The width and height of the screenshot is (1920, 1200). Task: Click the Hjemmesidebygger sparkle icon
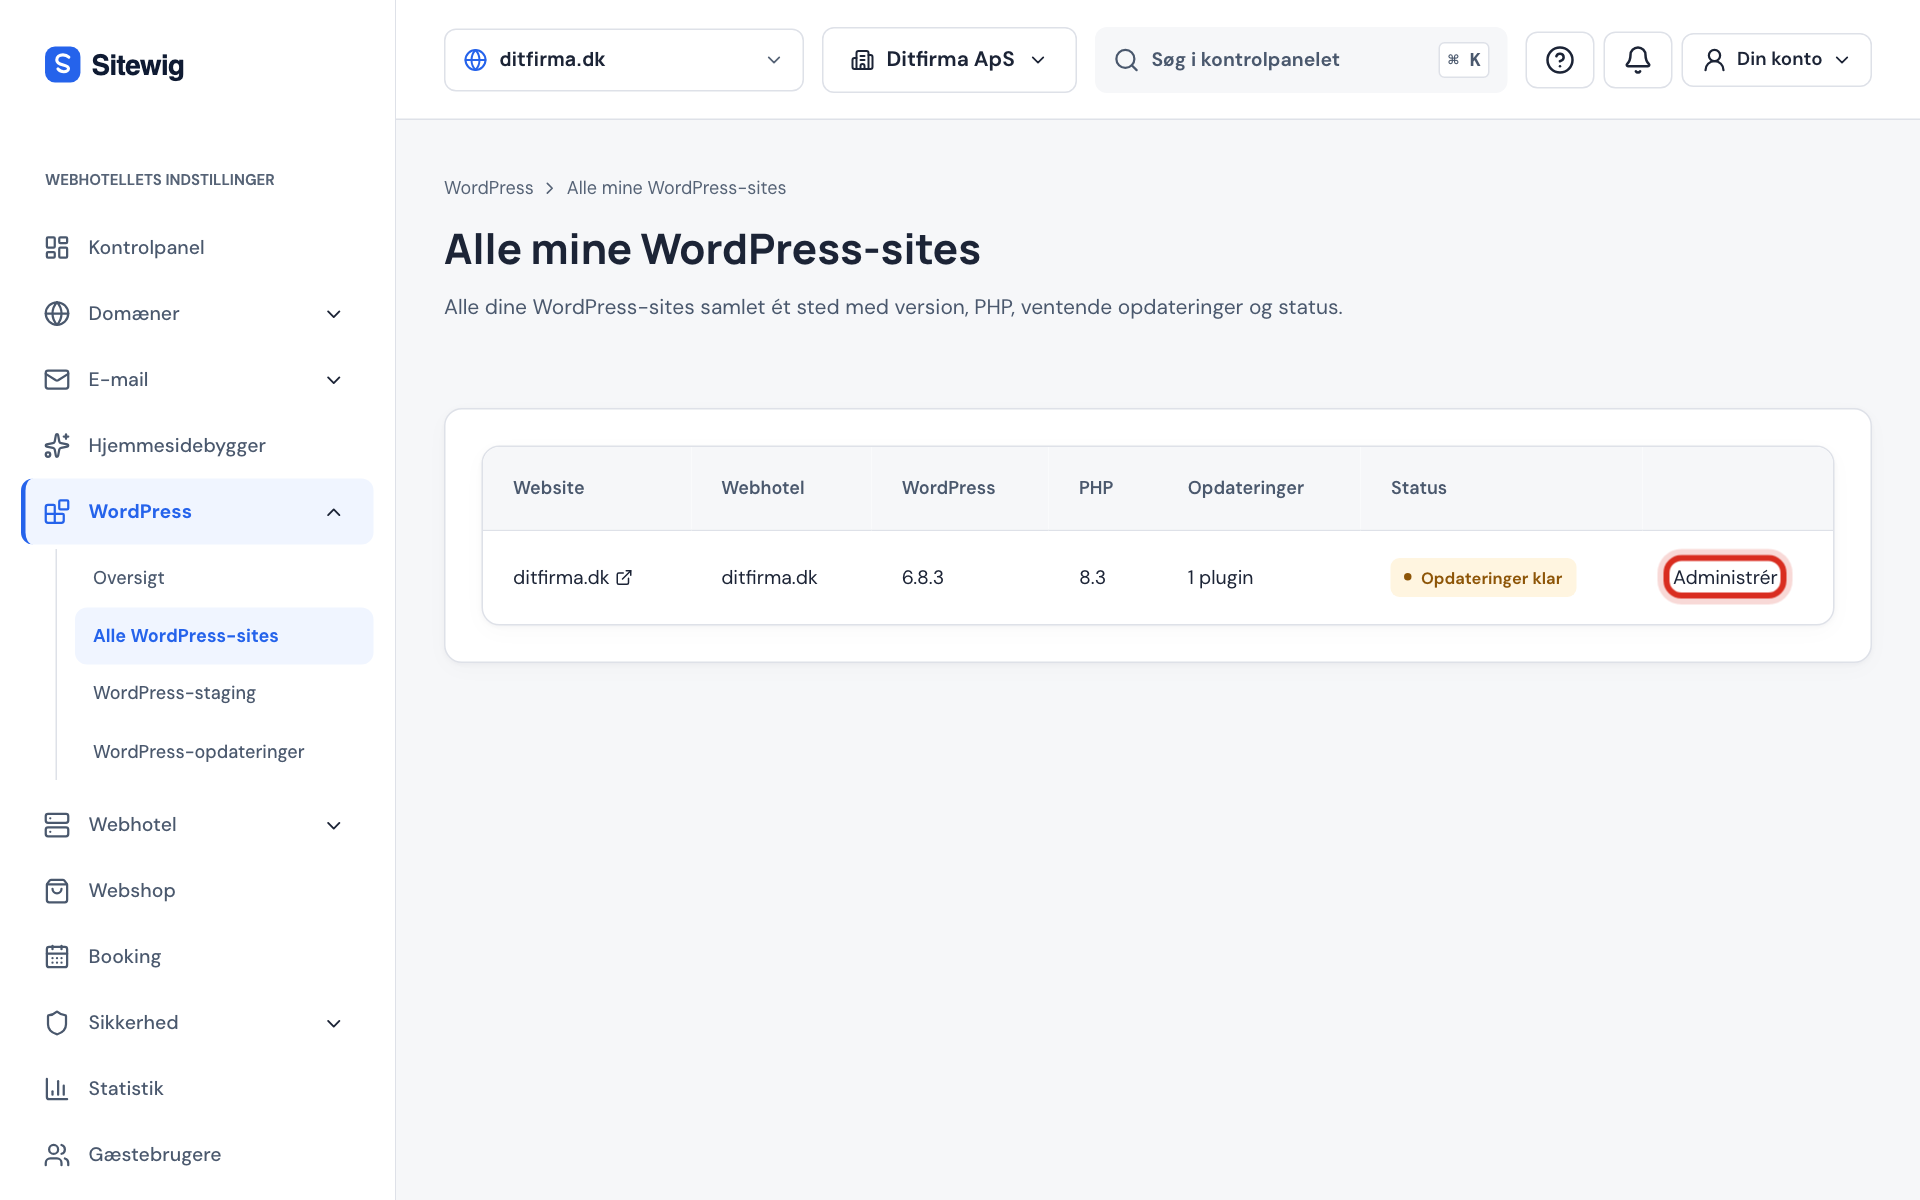[57, 445]
